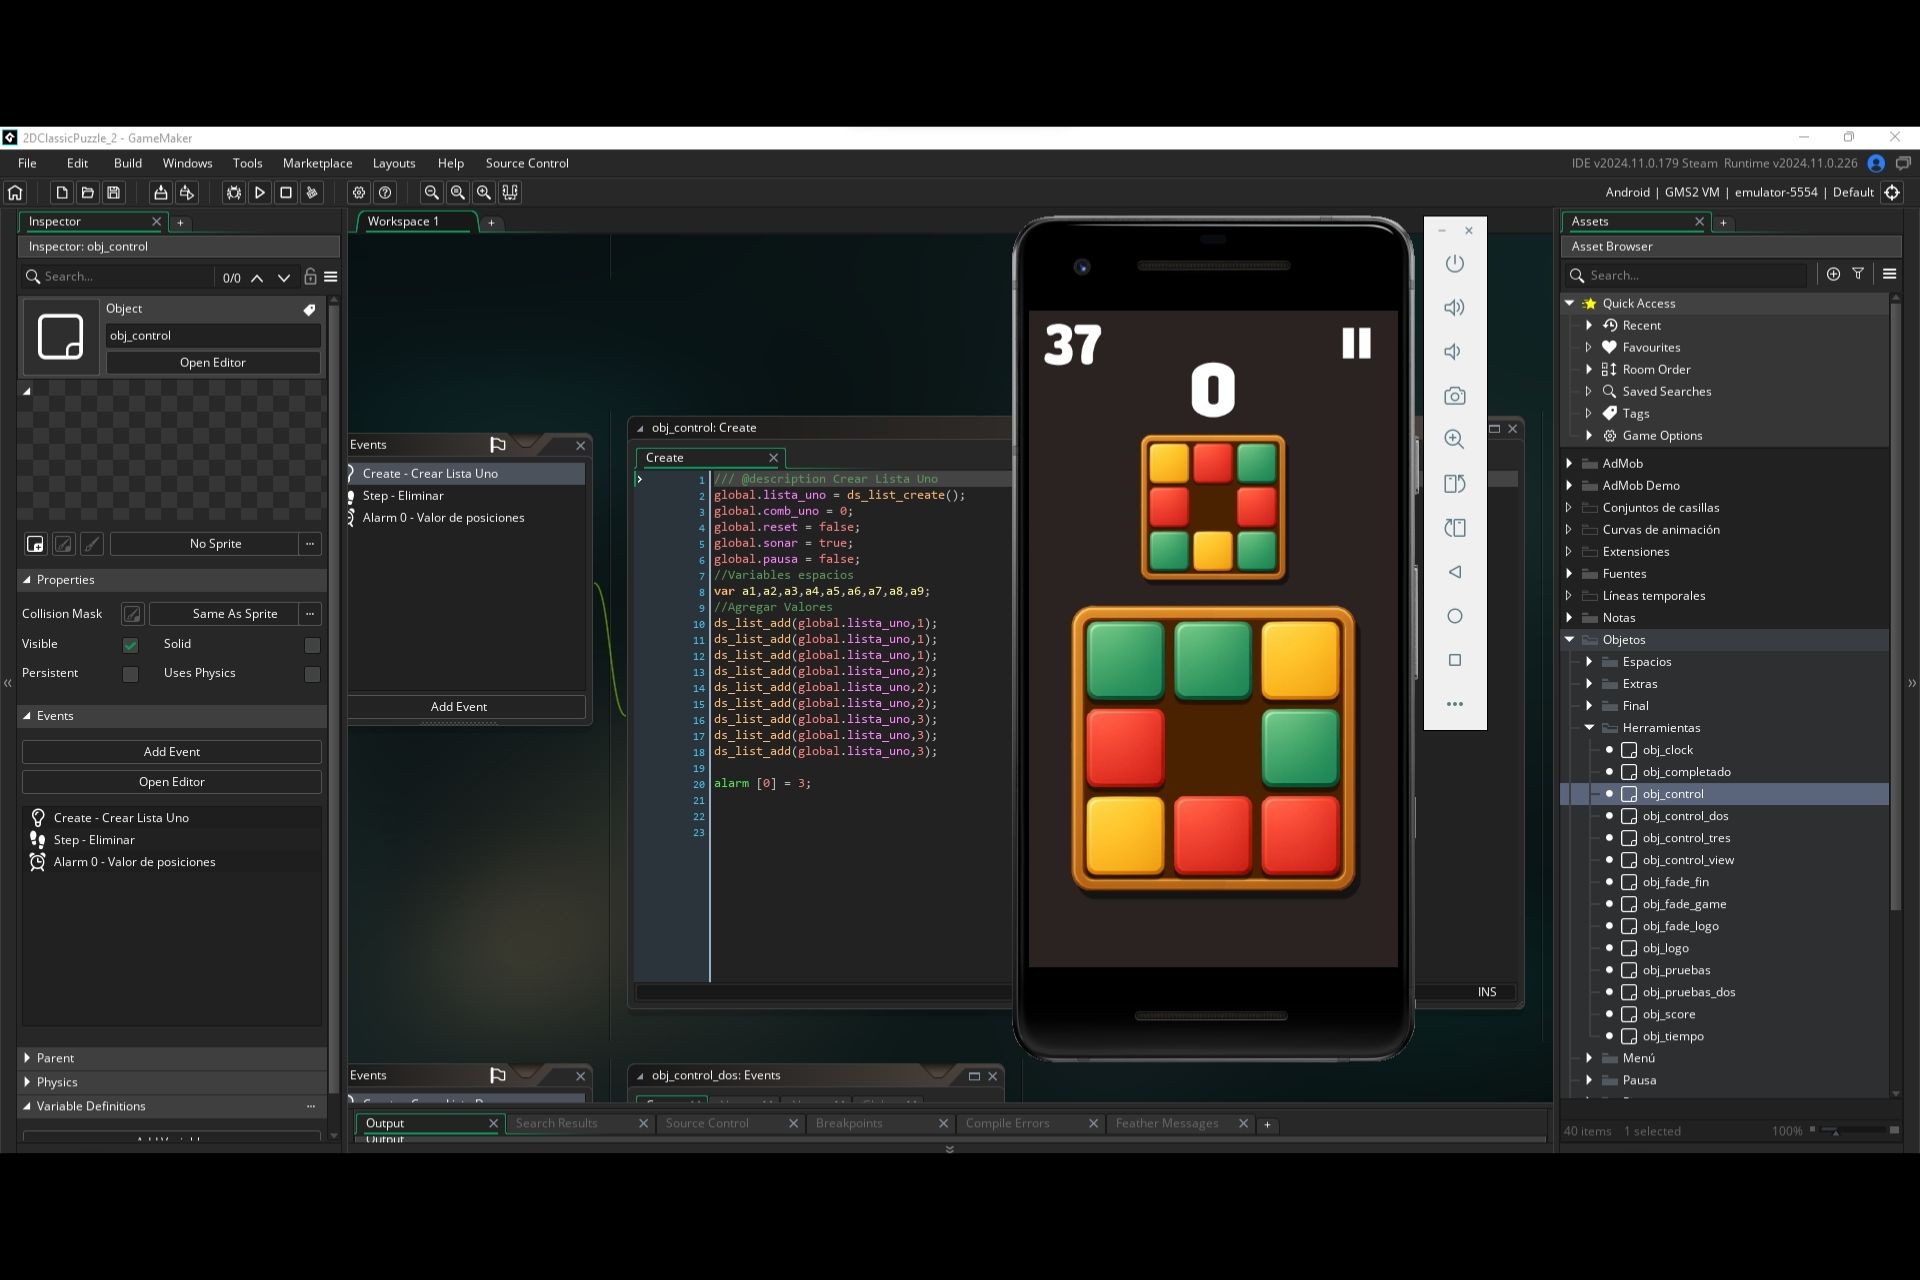This screenshot has width=1920, height=1280.
Task: Click the emulator screenshot camera icon
Action: tap(1455, 396)
